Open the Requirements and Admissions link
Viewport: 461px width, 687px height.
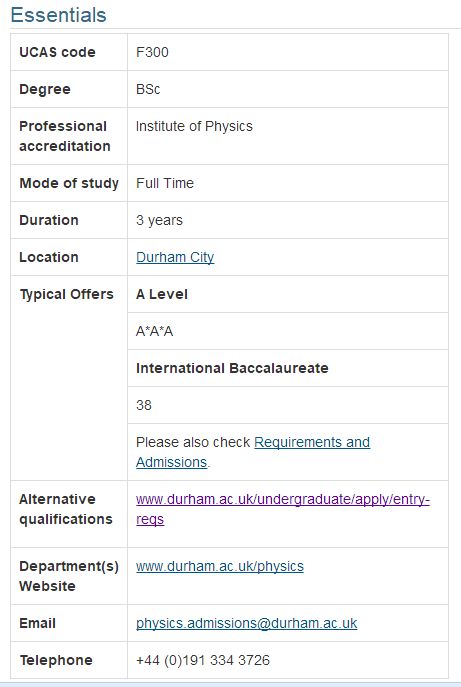click(x=253, y=452)
